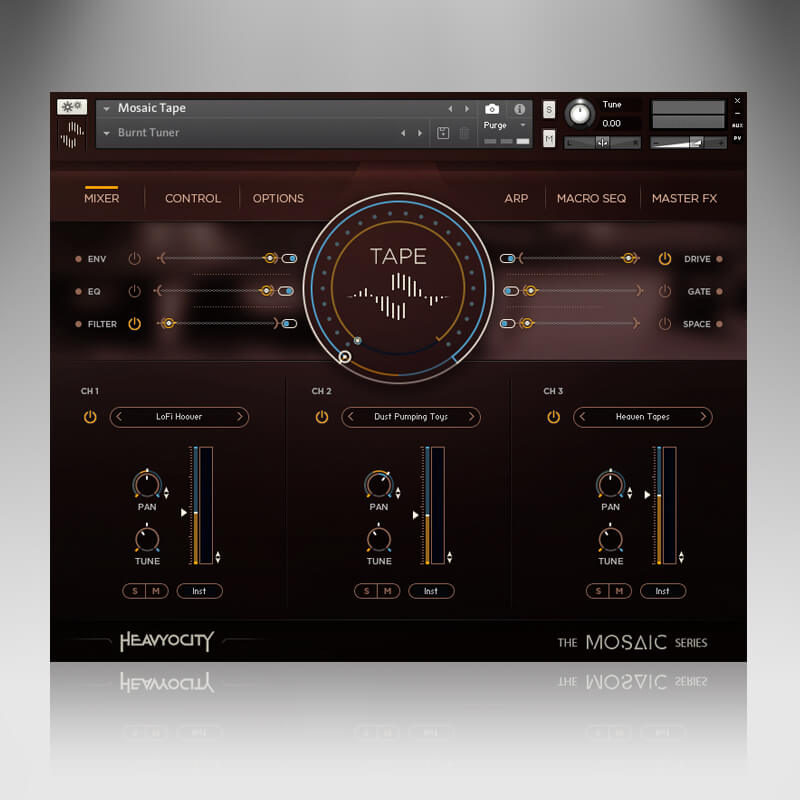The height and width of the screenshot is (800, 800).
Task: Click the camera snapshot icon in the header
Action: [x=491, y=109]
